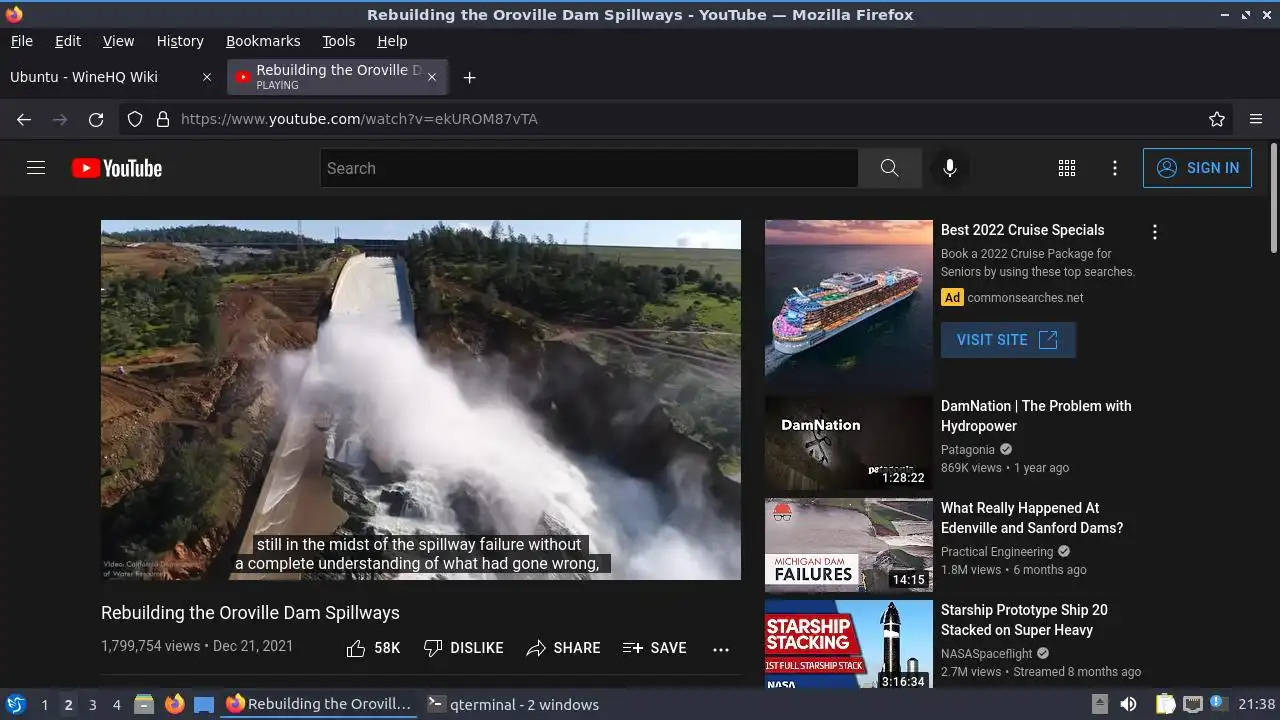The width and height of the screenshot is (1280, 720).
Task: Share the video
Action: (x=563, y=648)
